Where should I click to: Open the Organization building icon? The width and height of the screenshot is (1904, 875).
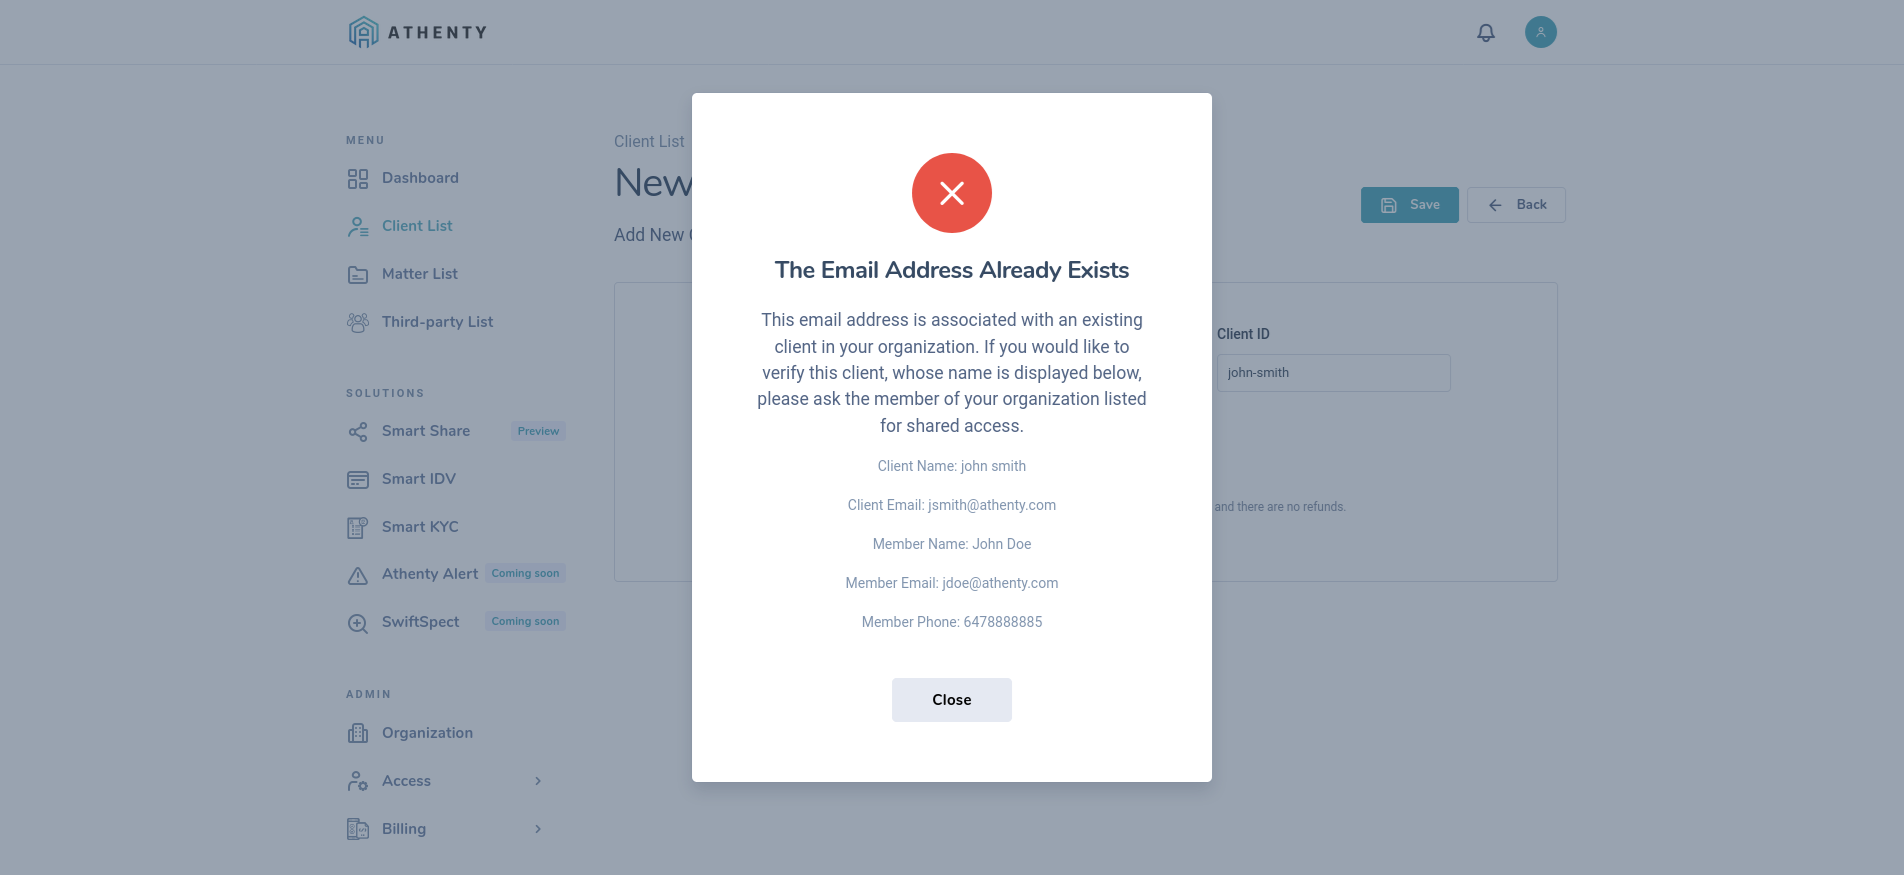coord(358,733)
